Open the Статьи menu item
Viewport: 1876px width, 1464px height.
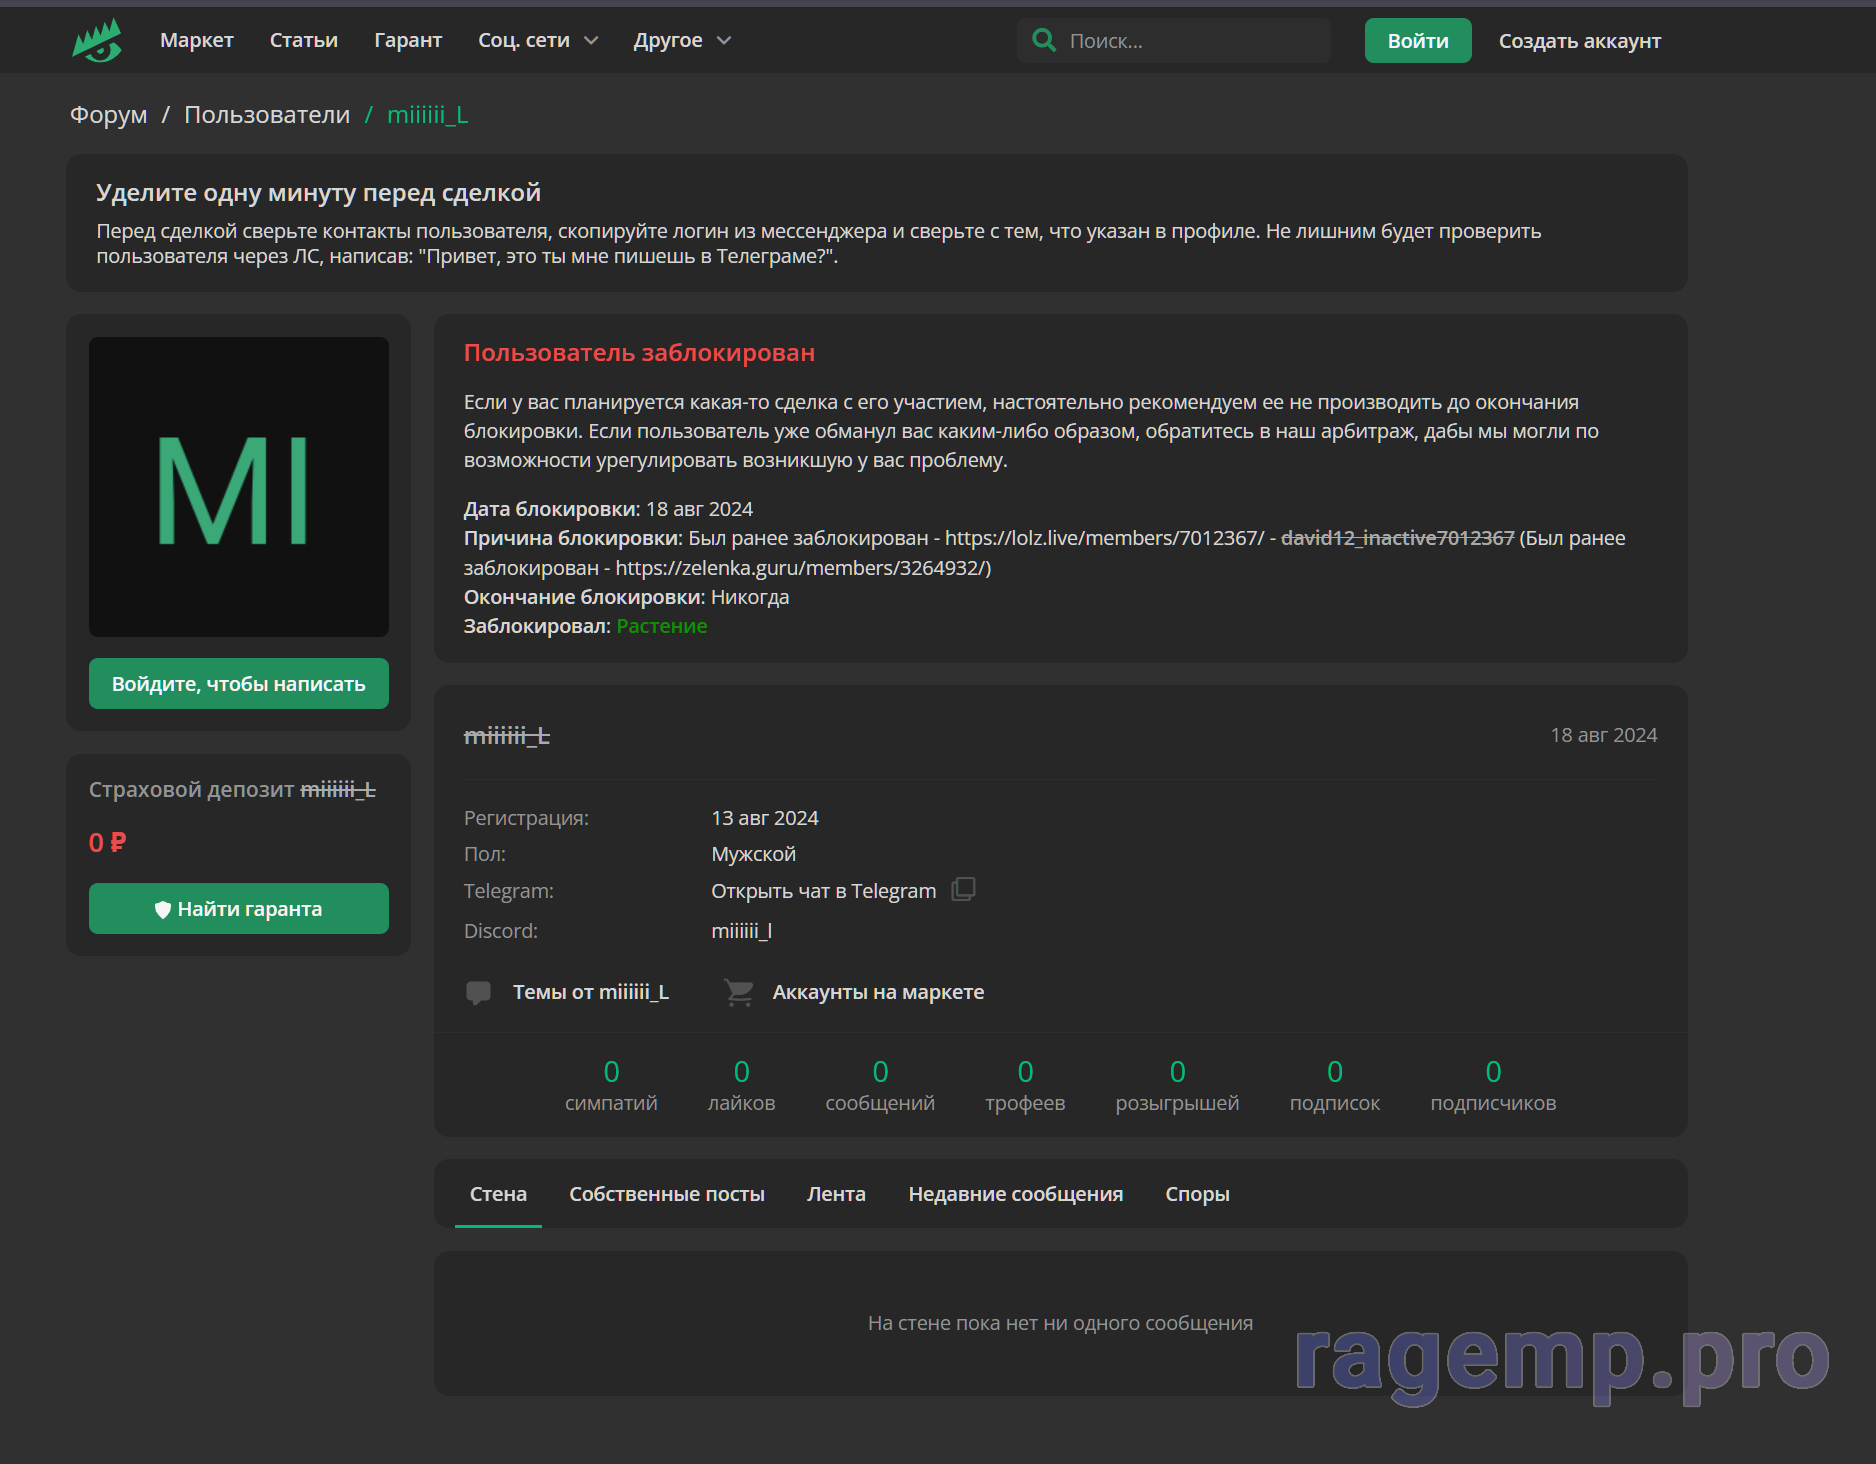coord(304,41)
